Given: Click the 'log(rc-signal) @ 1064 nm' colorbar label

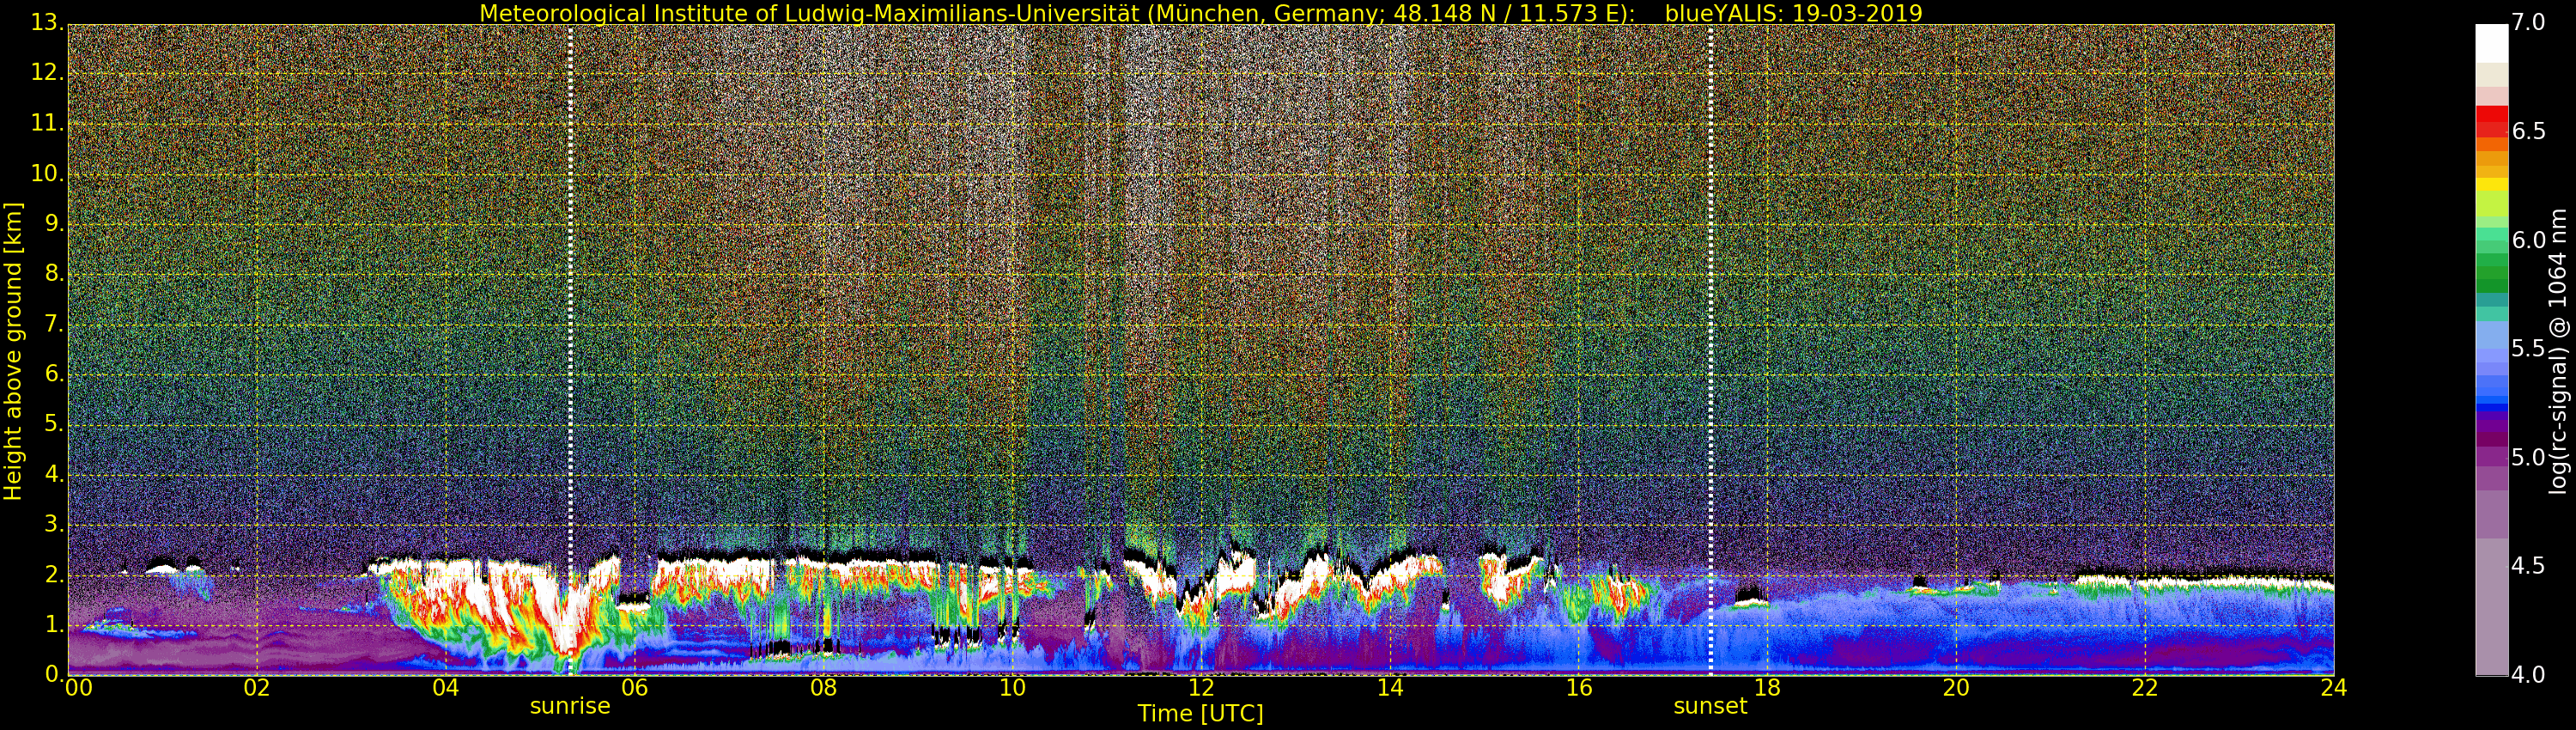Looking at the screenshot, I should click(2558, 351).
